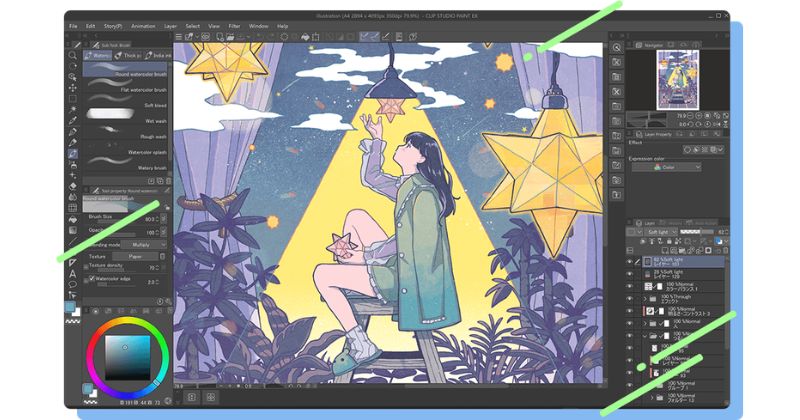Select the Fill bucket tool

pyautogui.click(x=72, y=219)
